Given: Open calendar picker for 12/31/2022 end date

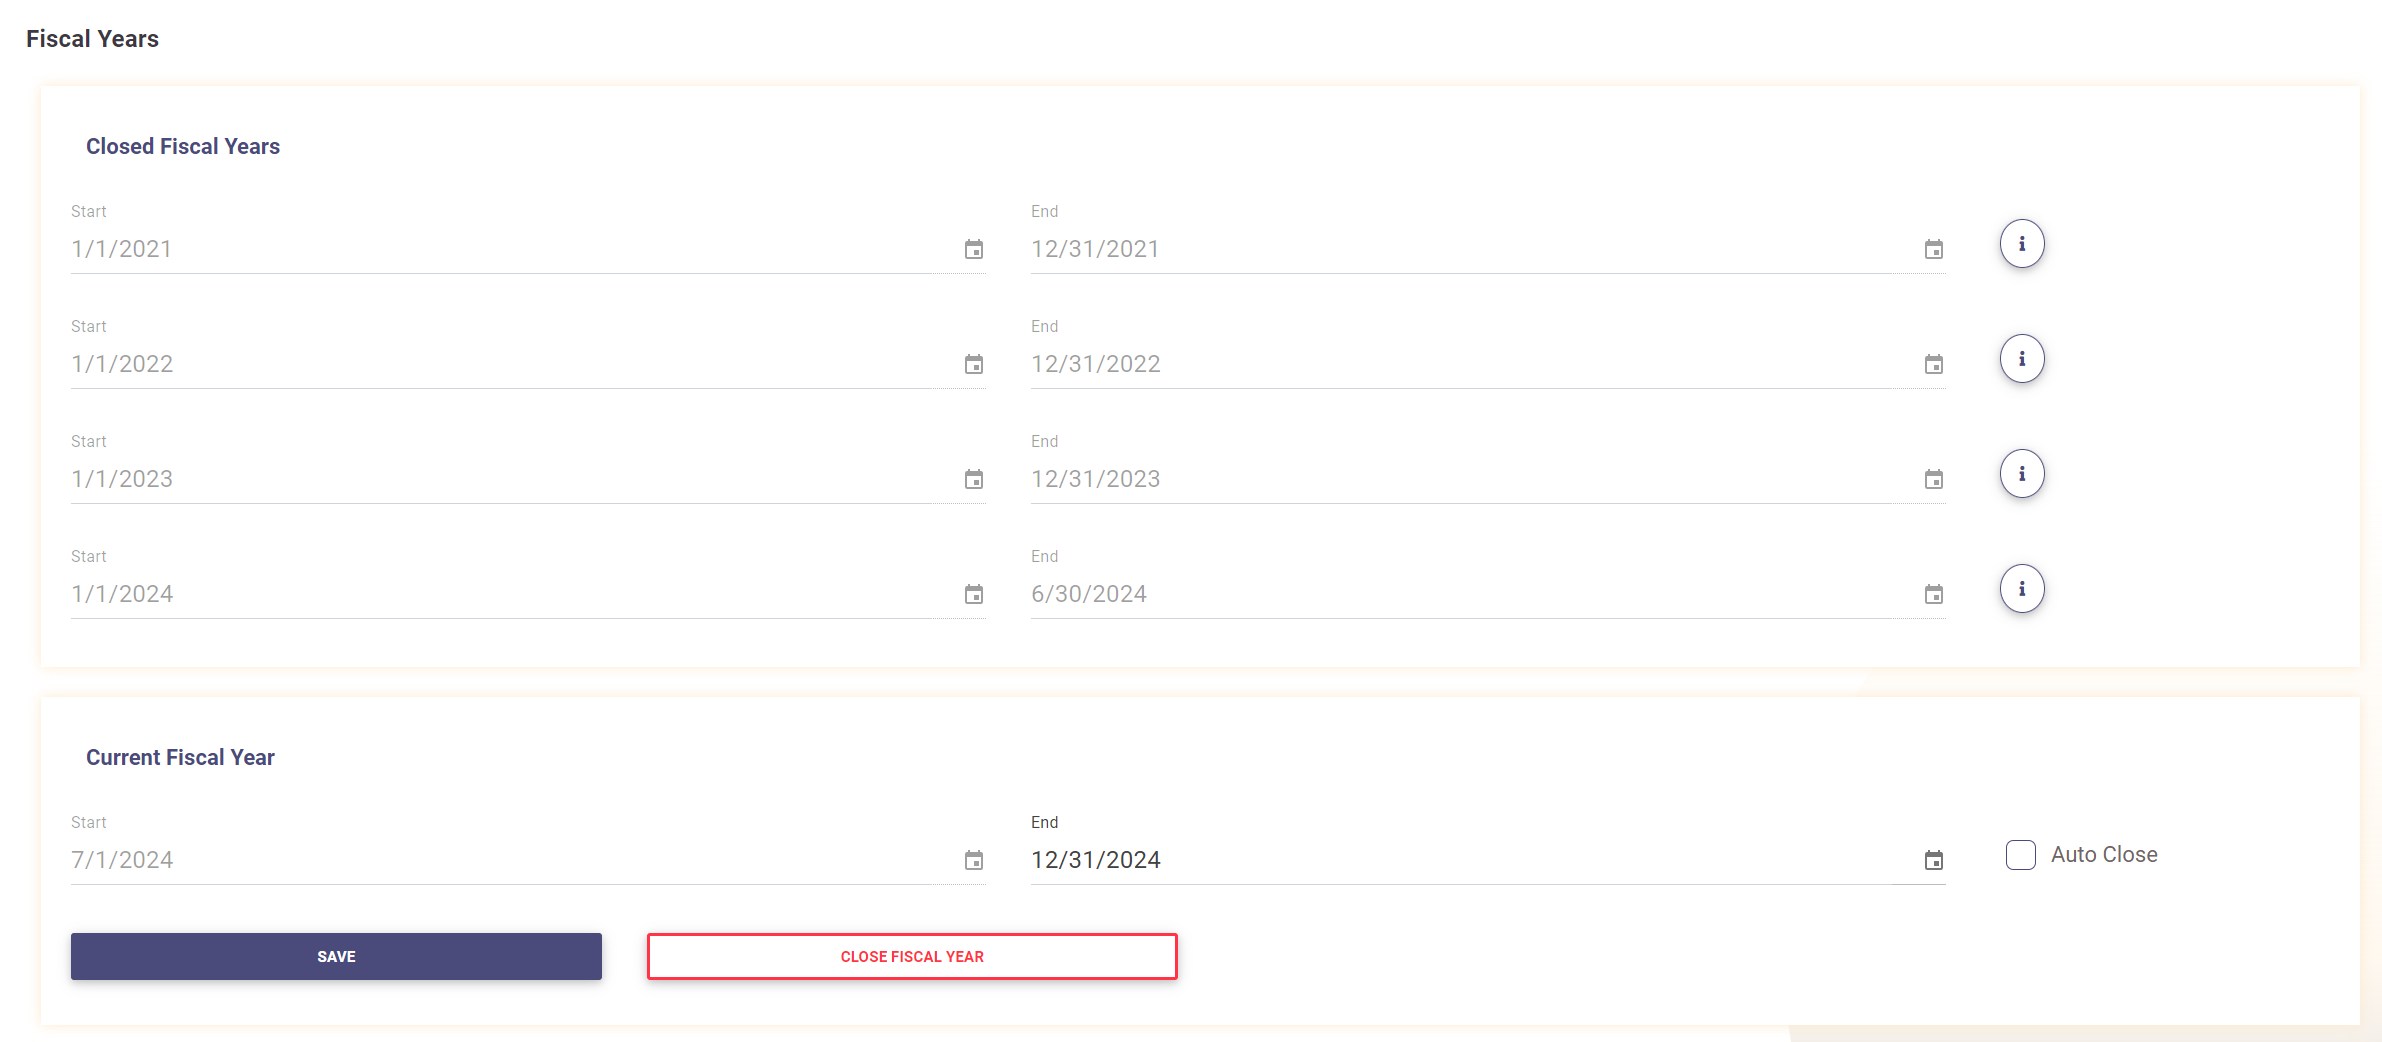Looking at the screenshot, I should [x=1933, y=364].
